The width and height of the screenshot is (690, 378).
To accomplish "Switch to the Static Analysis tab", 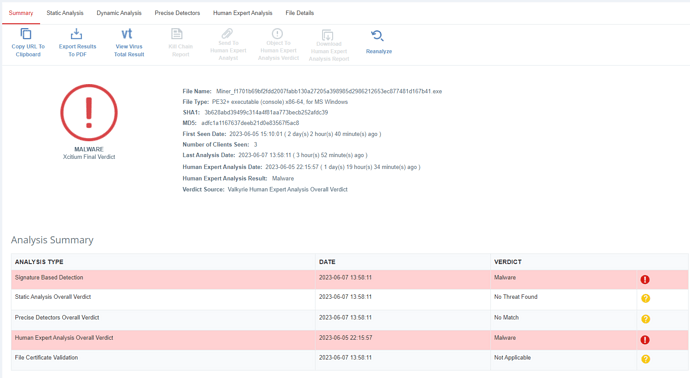I will point(65,13).
